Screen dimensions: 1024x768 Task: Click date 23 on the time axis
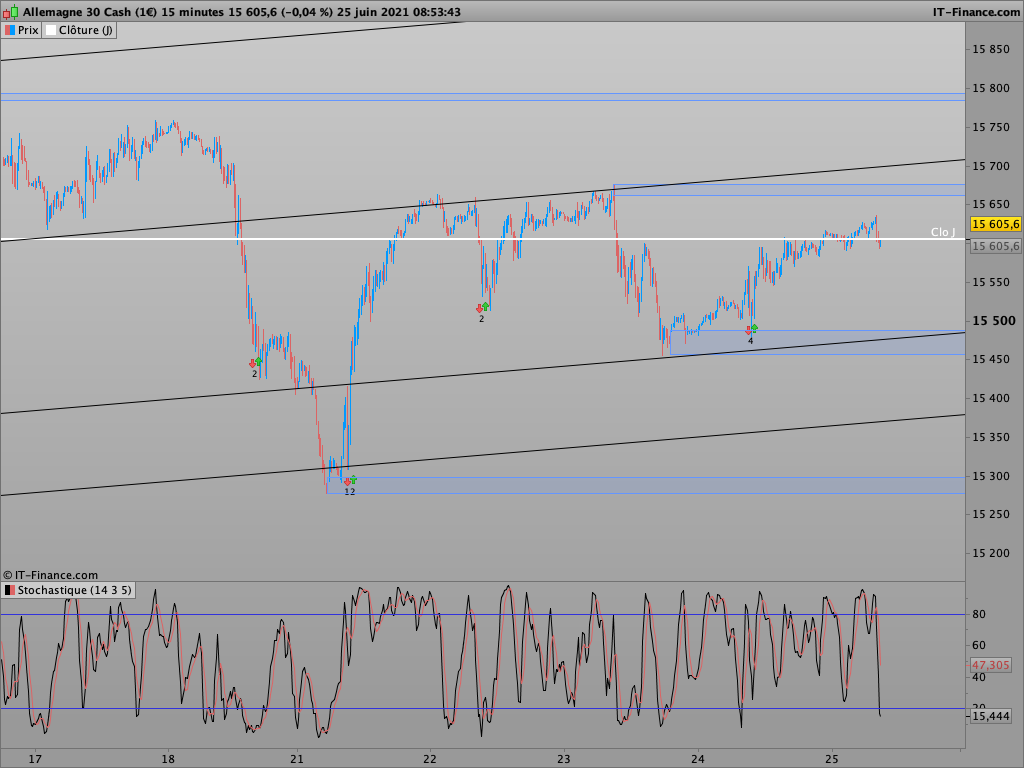point(564,759)
